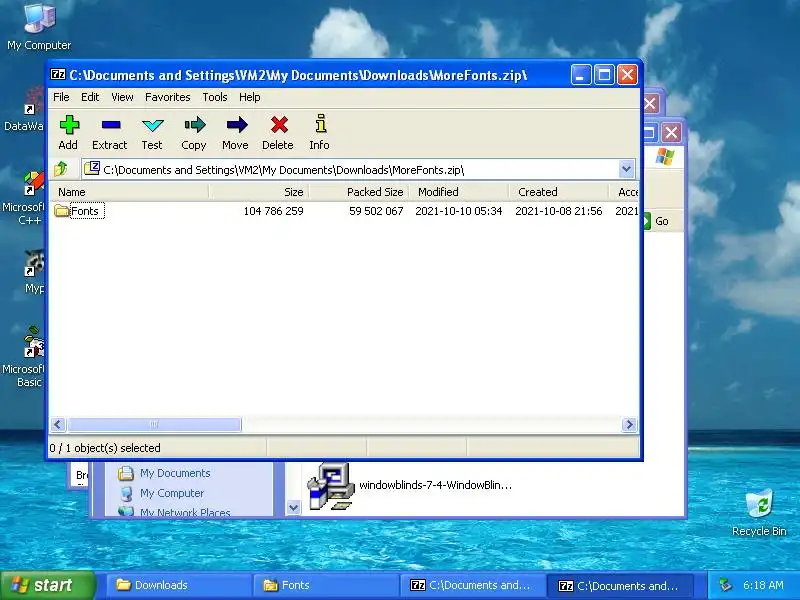This screenshot has width=800, height=600.
Task: Click horizontal scrollbar left arrow
Action: tap(58, 424)
